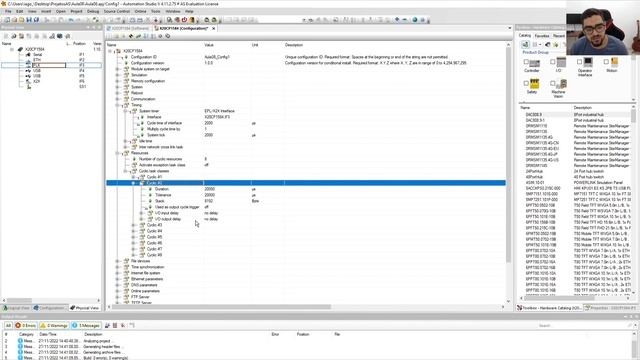Toggle the 5 Messages filter button

[x=86, y=326]
